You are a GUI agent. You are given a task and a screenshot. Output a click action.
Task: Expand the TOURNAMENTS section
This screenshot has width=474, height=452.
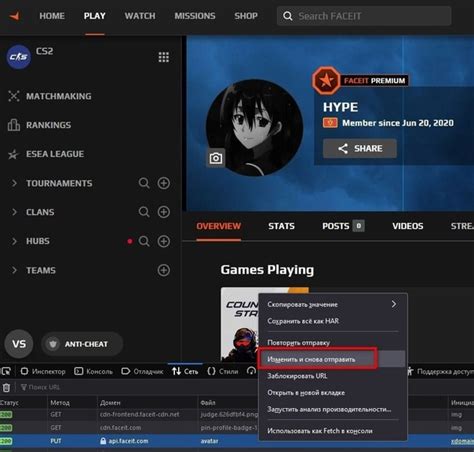(x=14, y=183)
